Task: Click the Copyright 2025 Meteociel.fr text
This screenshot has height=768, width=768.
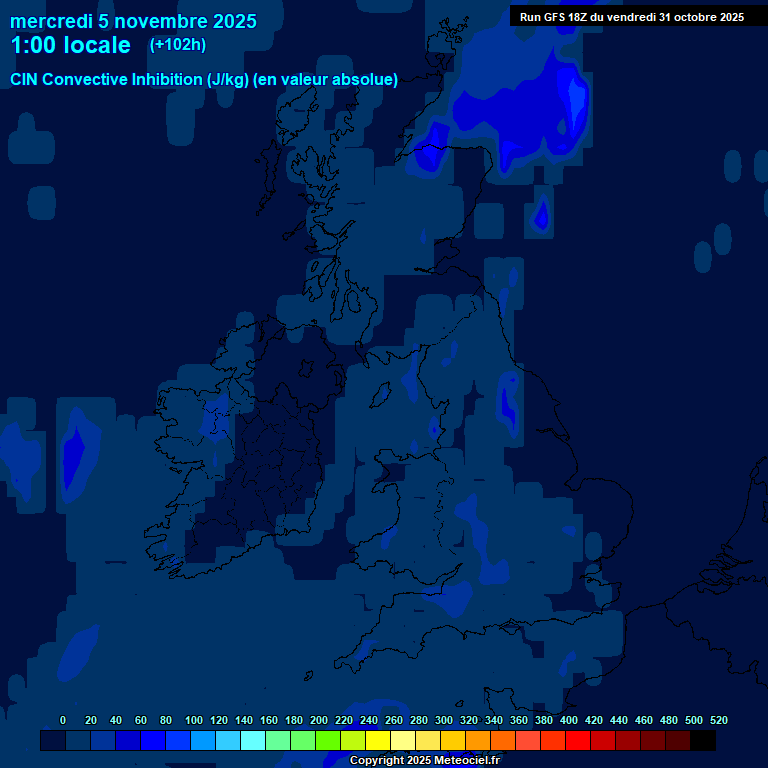Action: click(424, 760)
